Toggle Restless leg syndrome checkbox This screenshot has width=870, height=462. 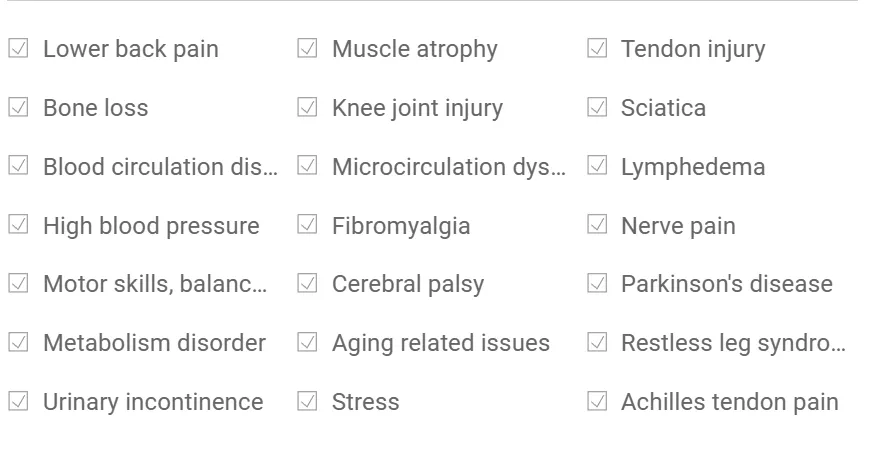597,342
